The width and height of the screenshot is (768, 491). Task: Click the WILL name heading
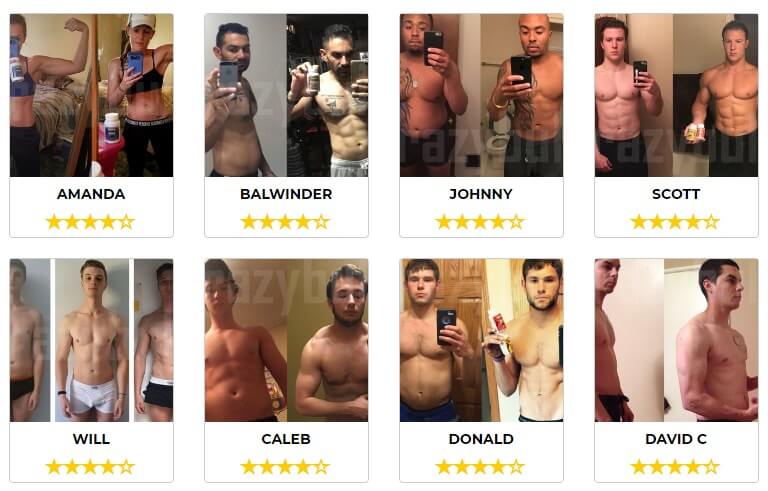click(x=91, y=439)
